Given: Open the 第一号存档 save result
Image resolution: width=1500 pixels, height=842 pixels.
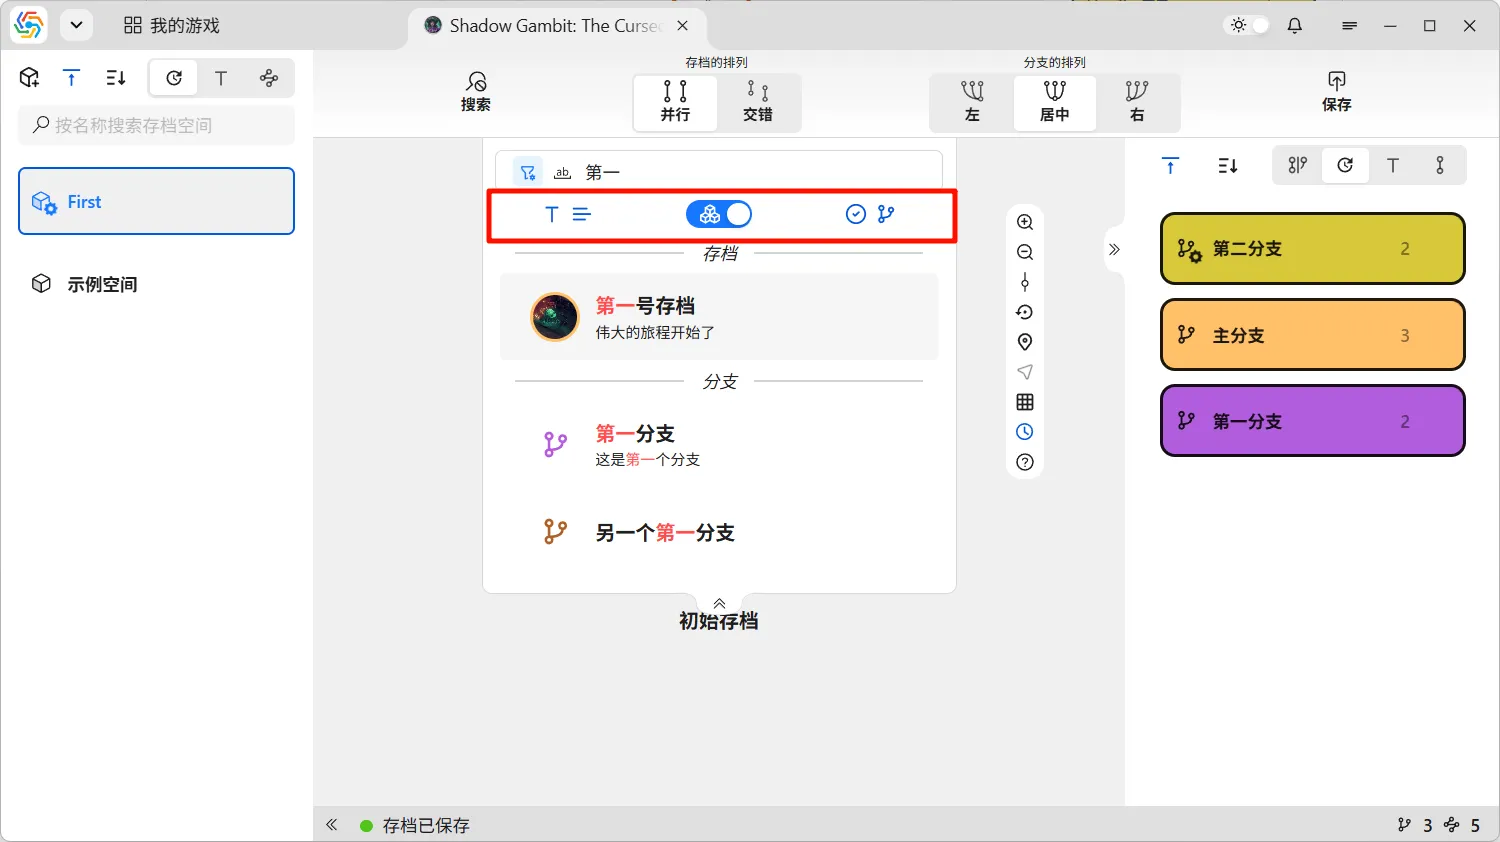Looking at the screenshot, I should click(x=718, y=317).
